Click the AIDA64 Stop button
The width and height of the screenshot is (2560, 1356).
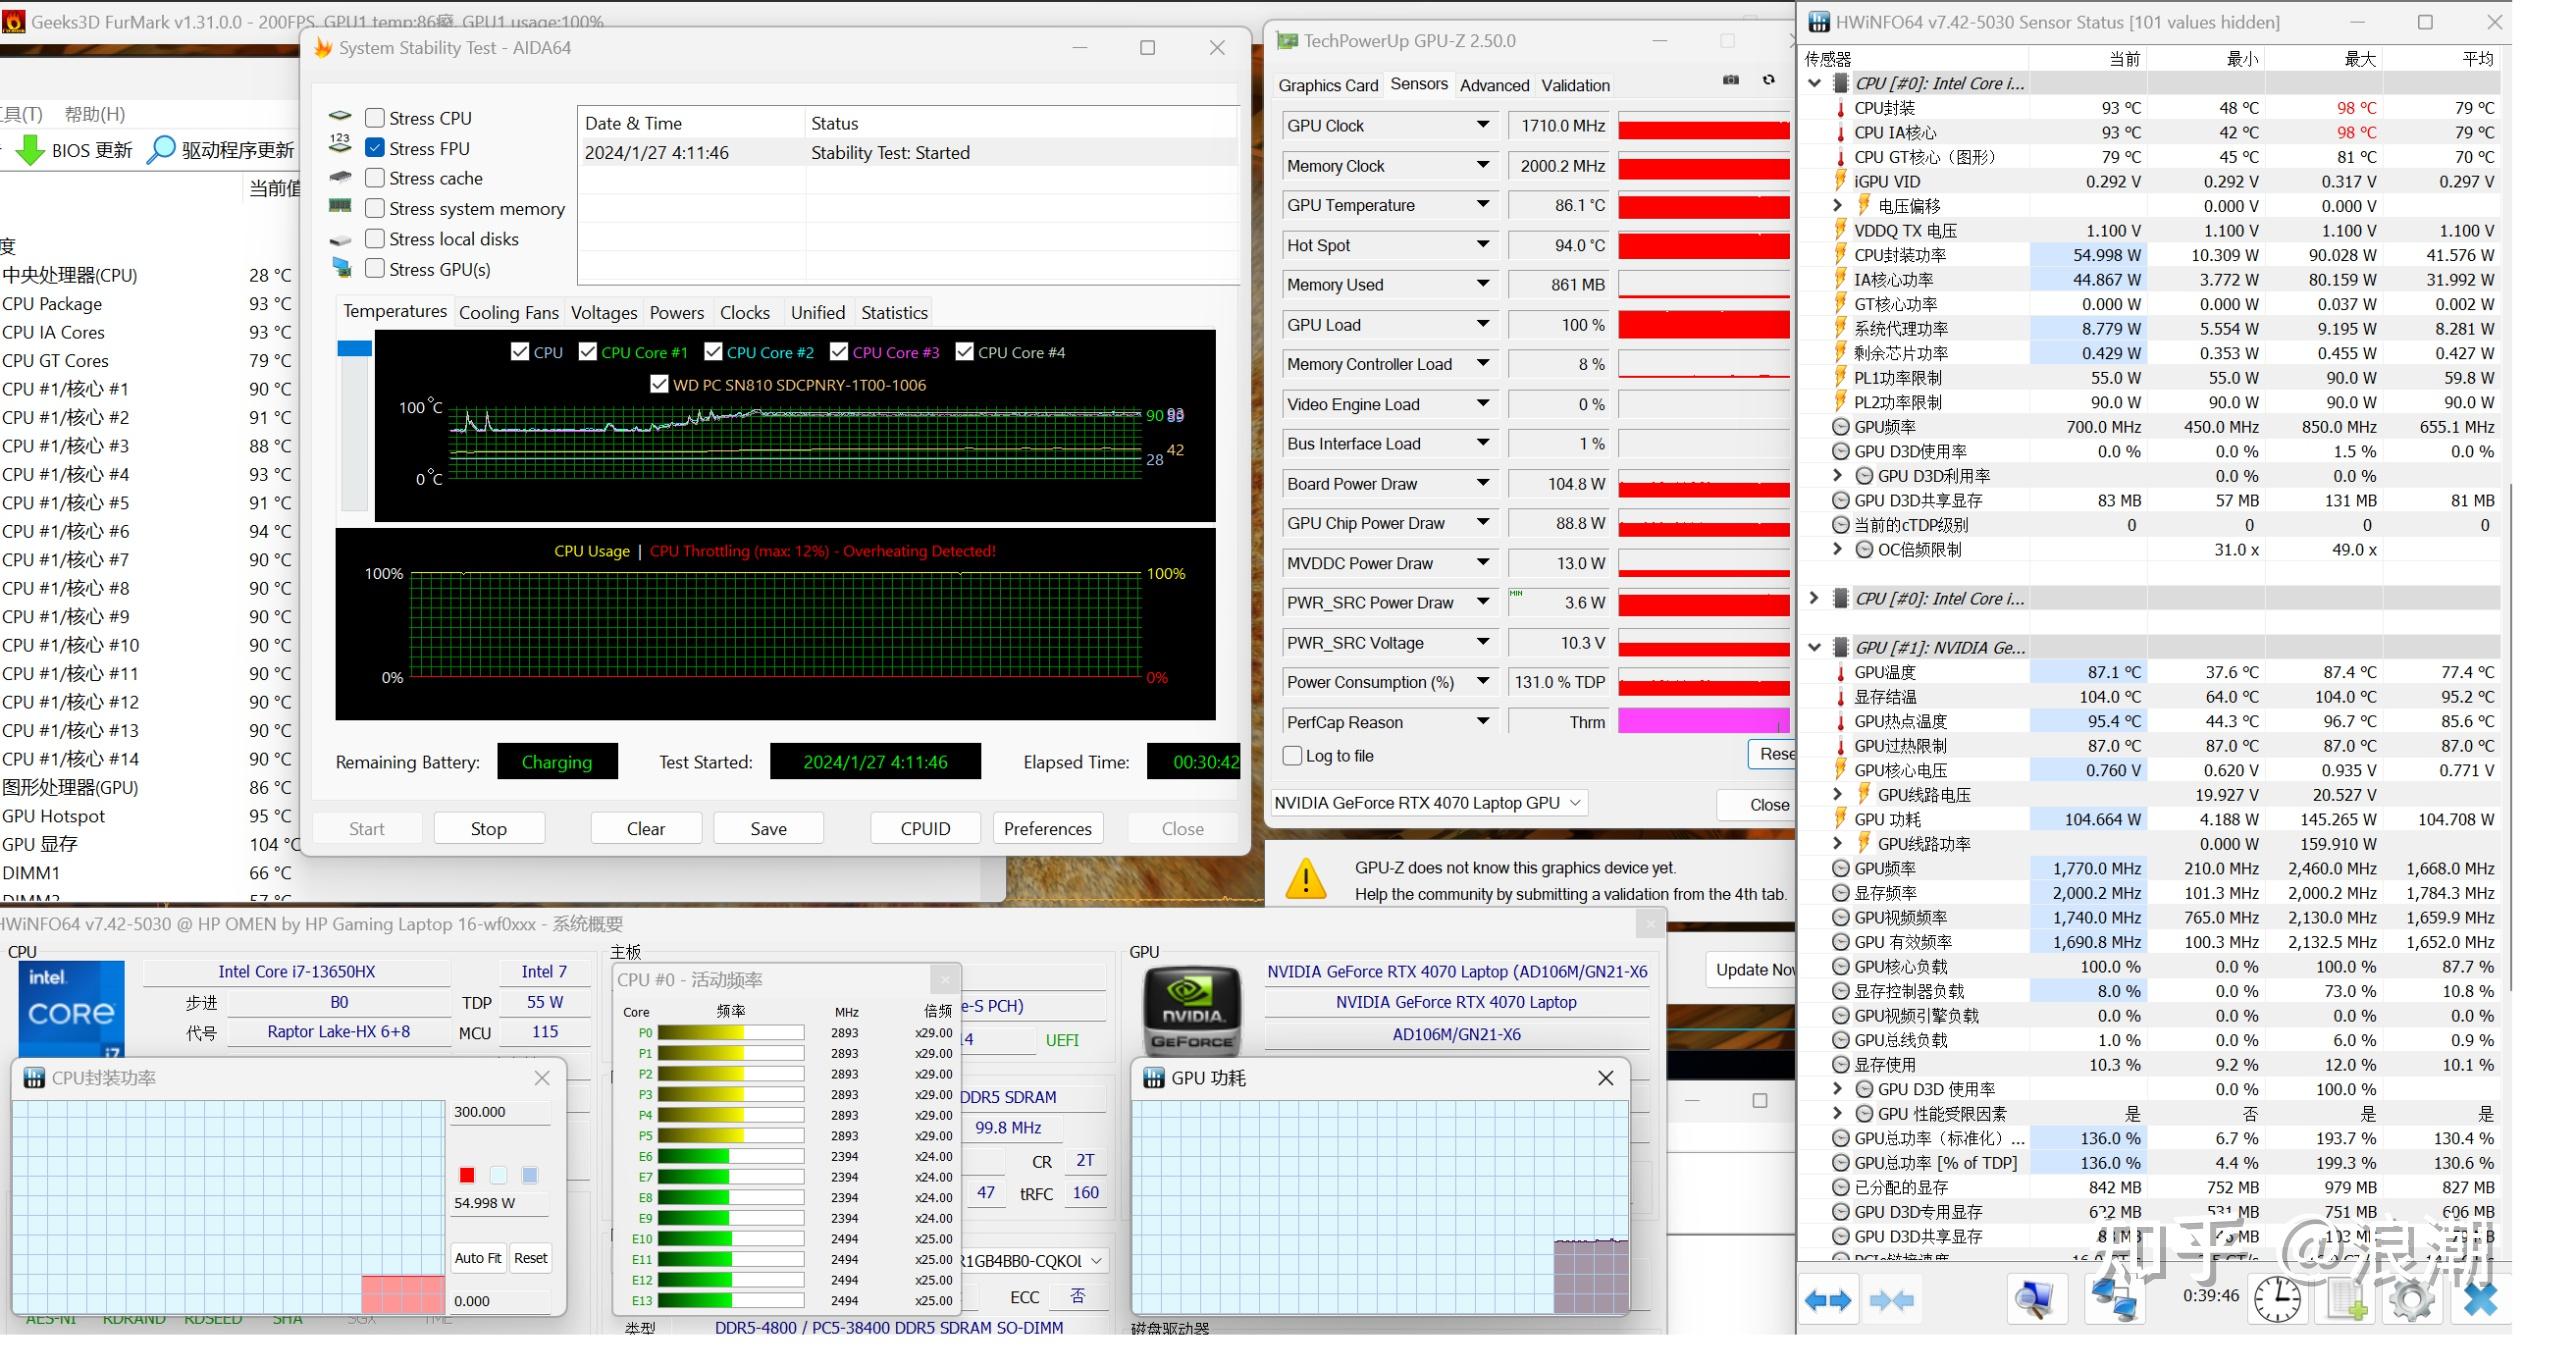click(489, 829)
